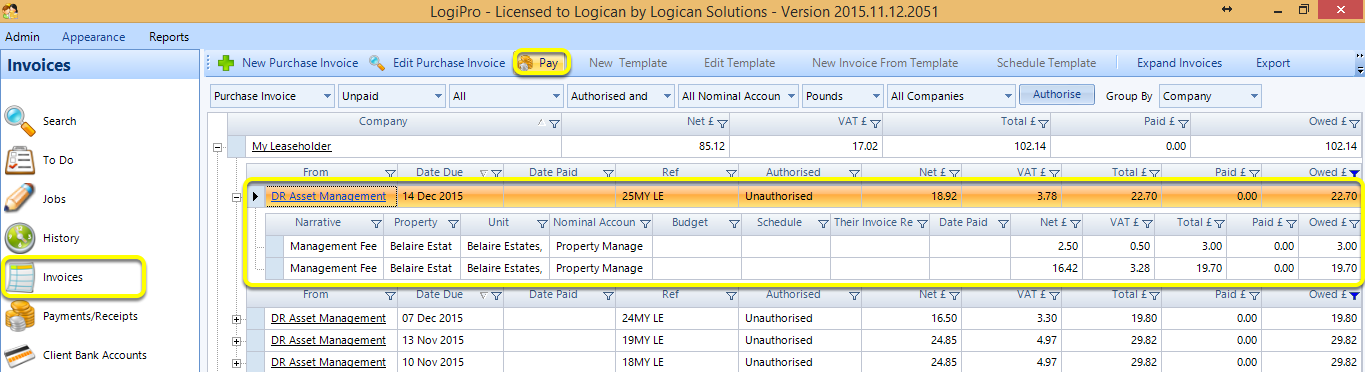Image resolution: width=1365 pixels, height=372 pixels.
Task: Open the Group By Company dropdown
Action: click(1210, 96)
